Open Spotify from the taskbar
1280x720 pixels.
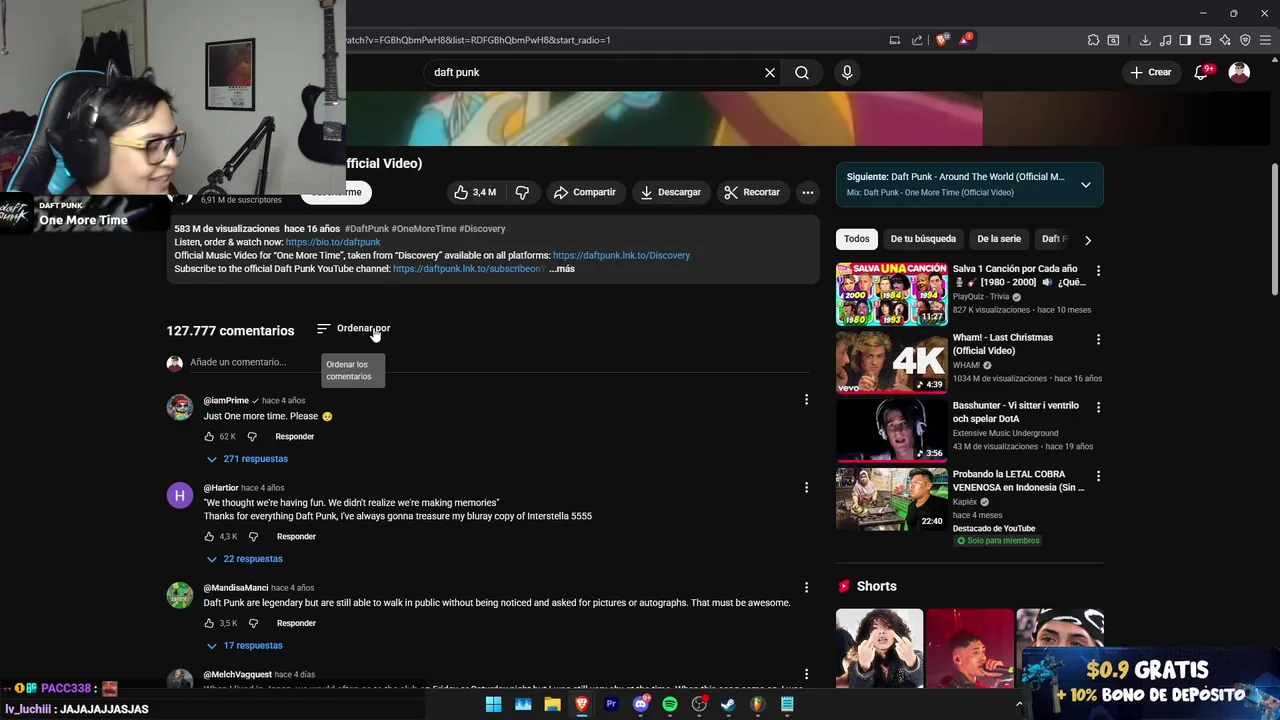pos(670,704)
